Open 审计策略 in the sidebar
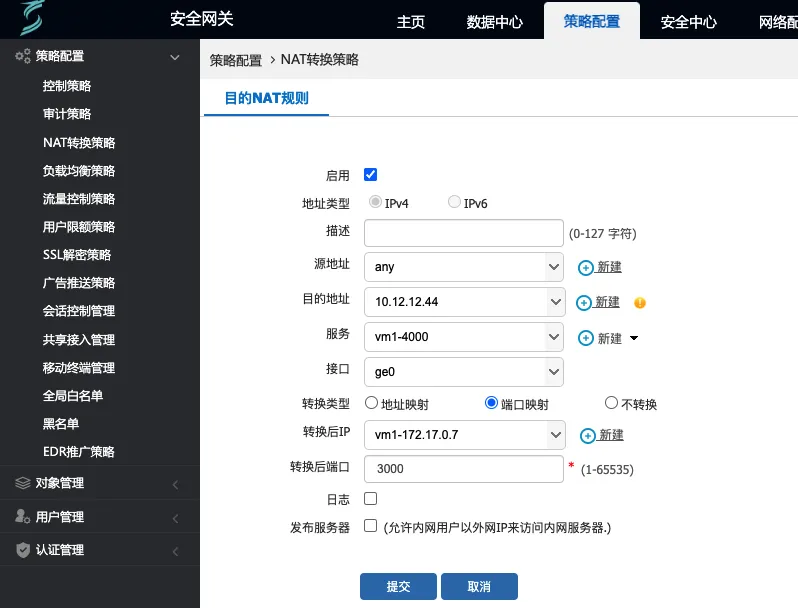 click(67, 114)
